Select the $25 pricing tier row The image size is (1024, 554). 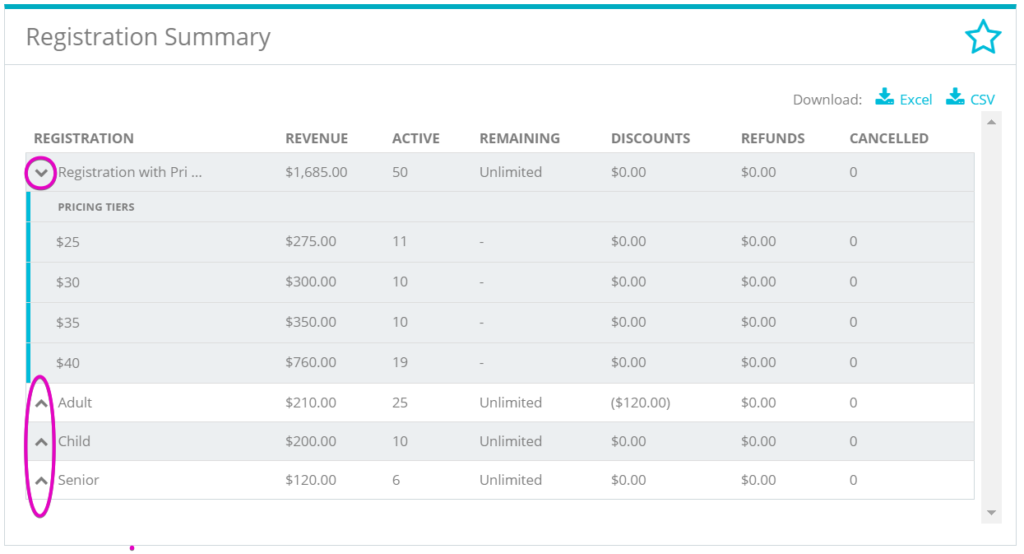pos(500,242)
